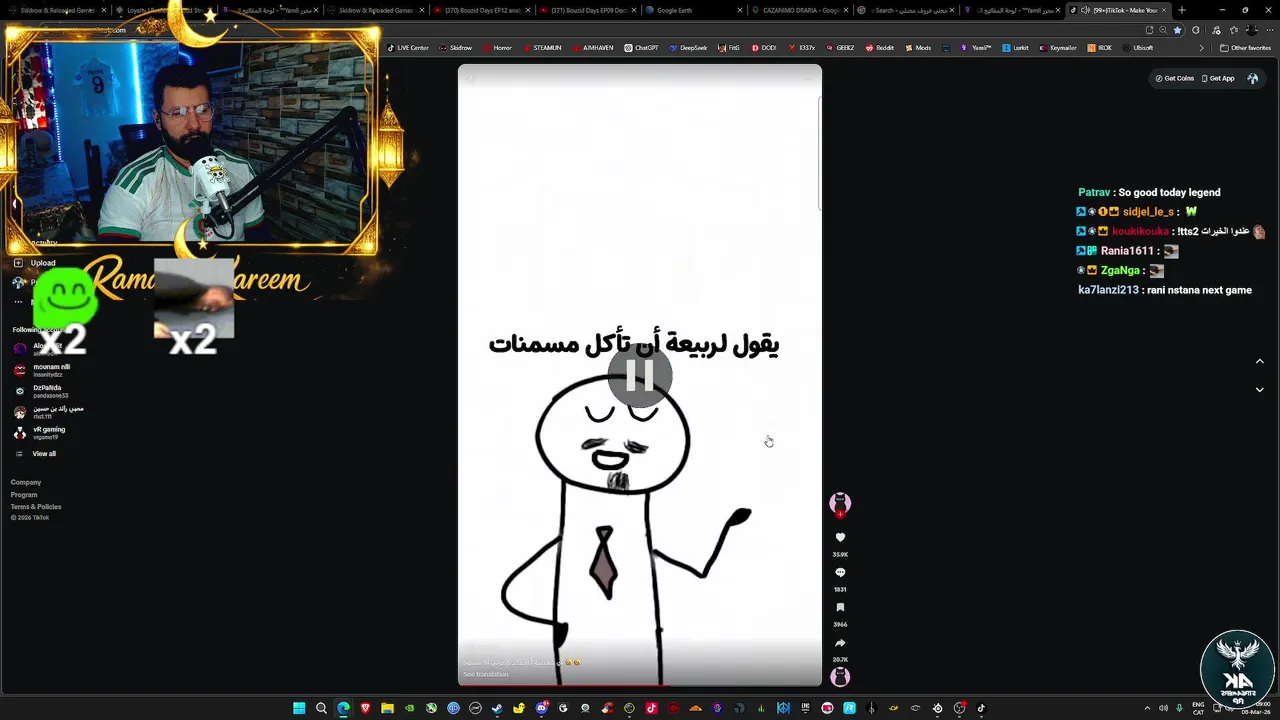Click Get Coins in TikTok header
The image size is (1280, 720).
tap(1174, 78)
